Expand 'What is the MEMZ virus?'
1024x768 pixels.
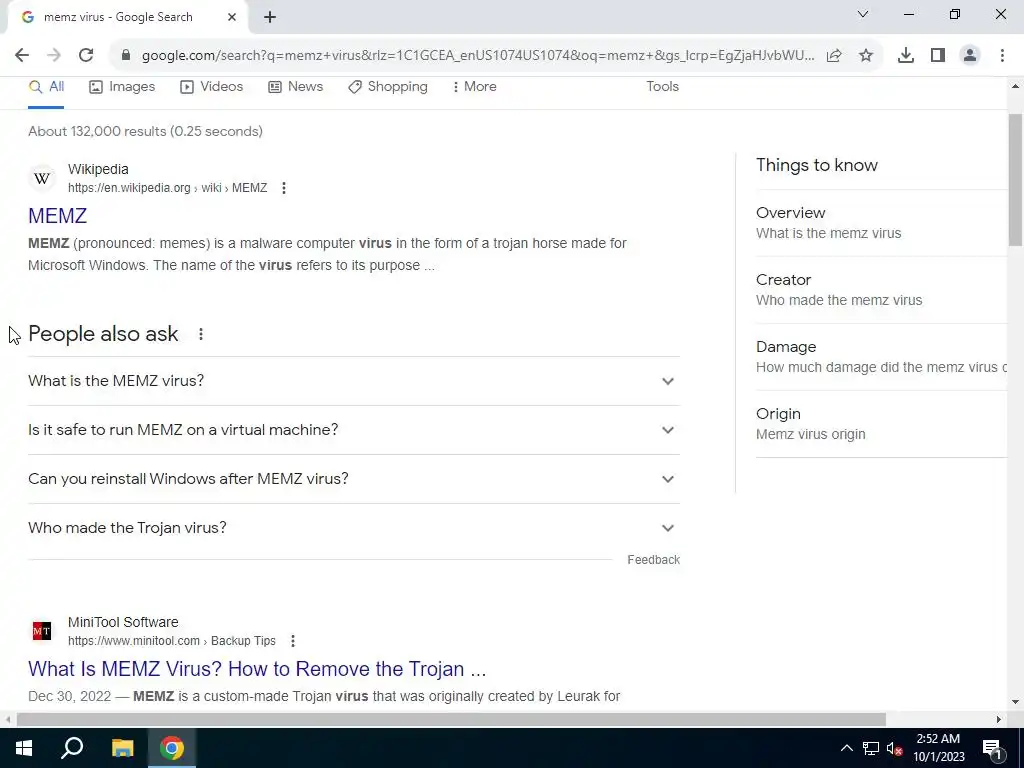pos(353,381)
